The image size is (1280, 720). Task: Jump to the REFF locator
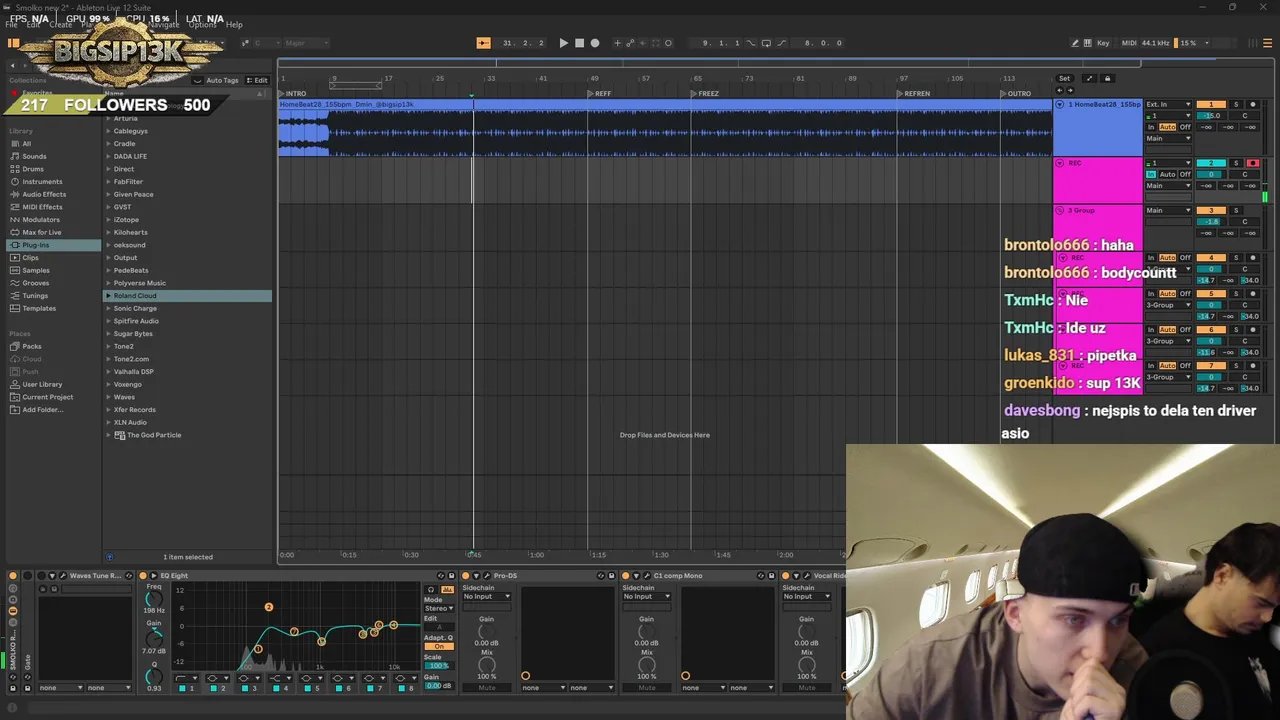coord(601,94)
